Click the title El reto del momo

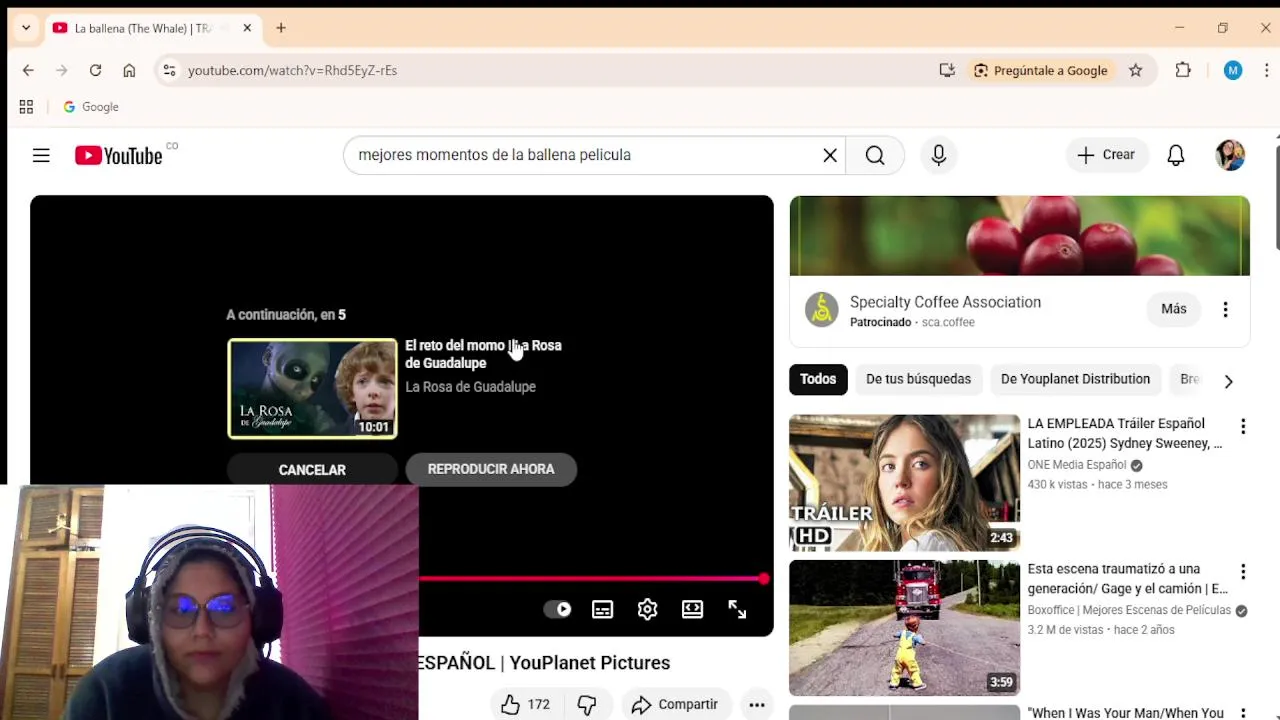(x=483, y=354)
